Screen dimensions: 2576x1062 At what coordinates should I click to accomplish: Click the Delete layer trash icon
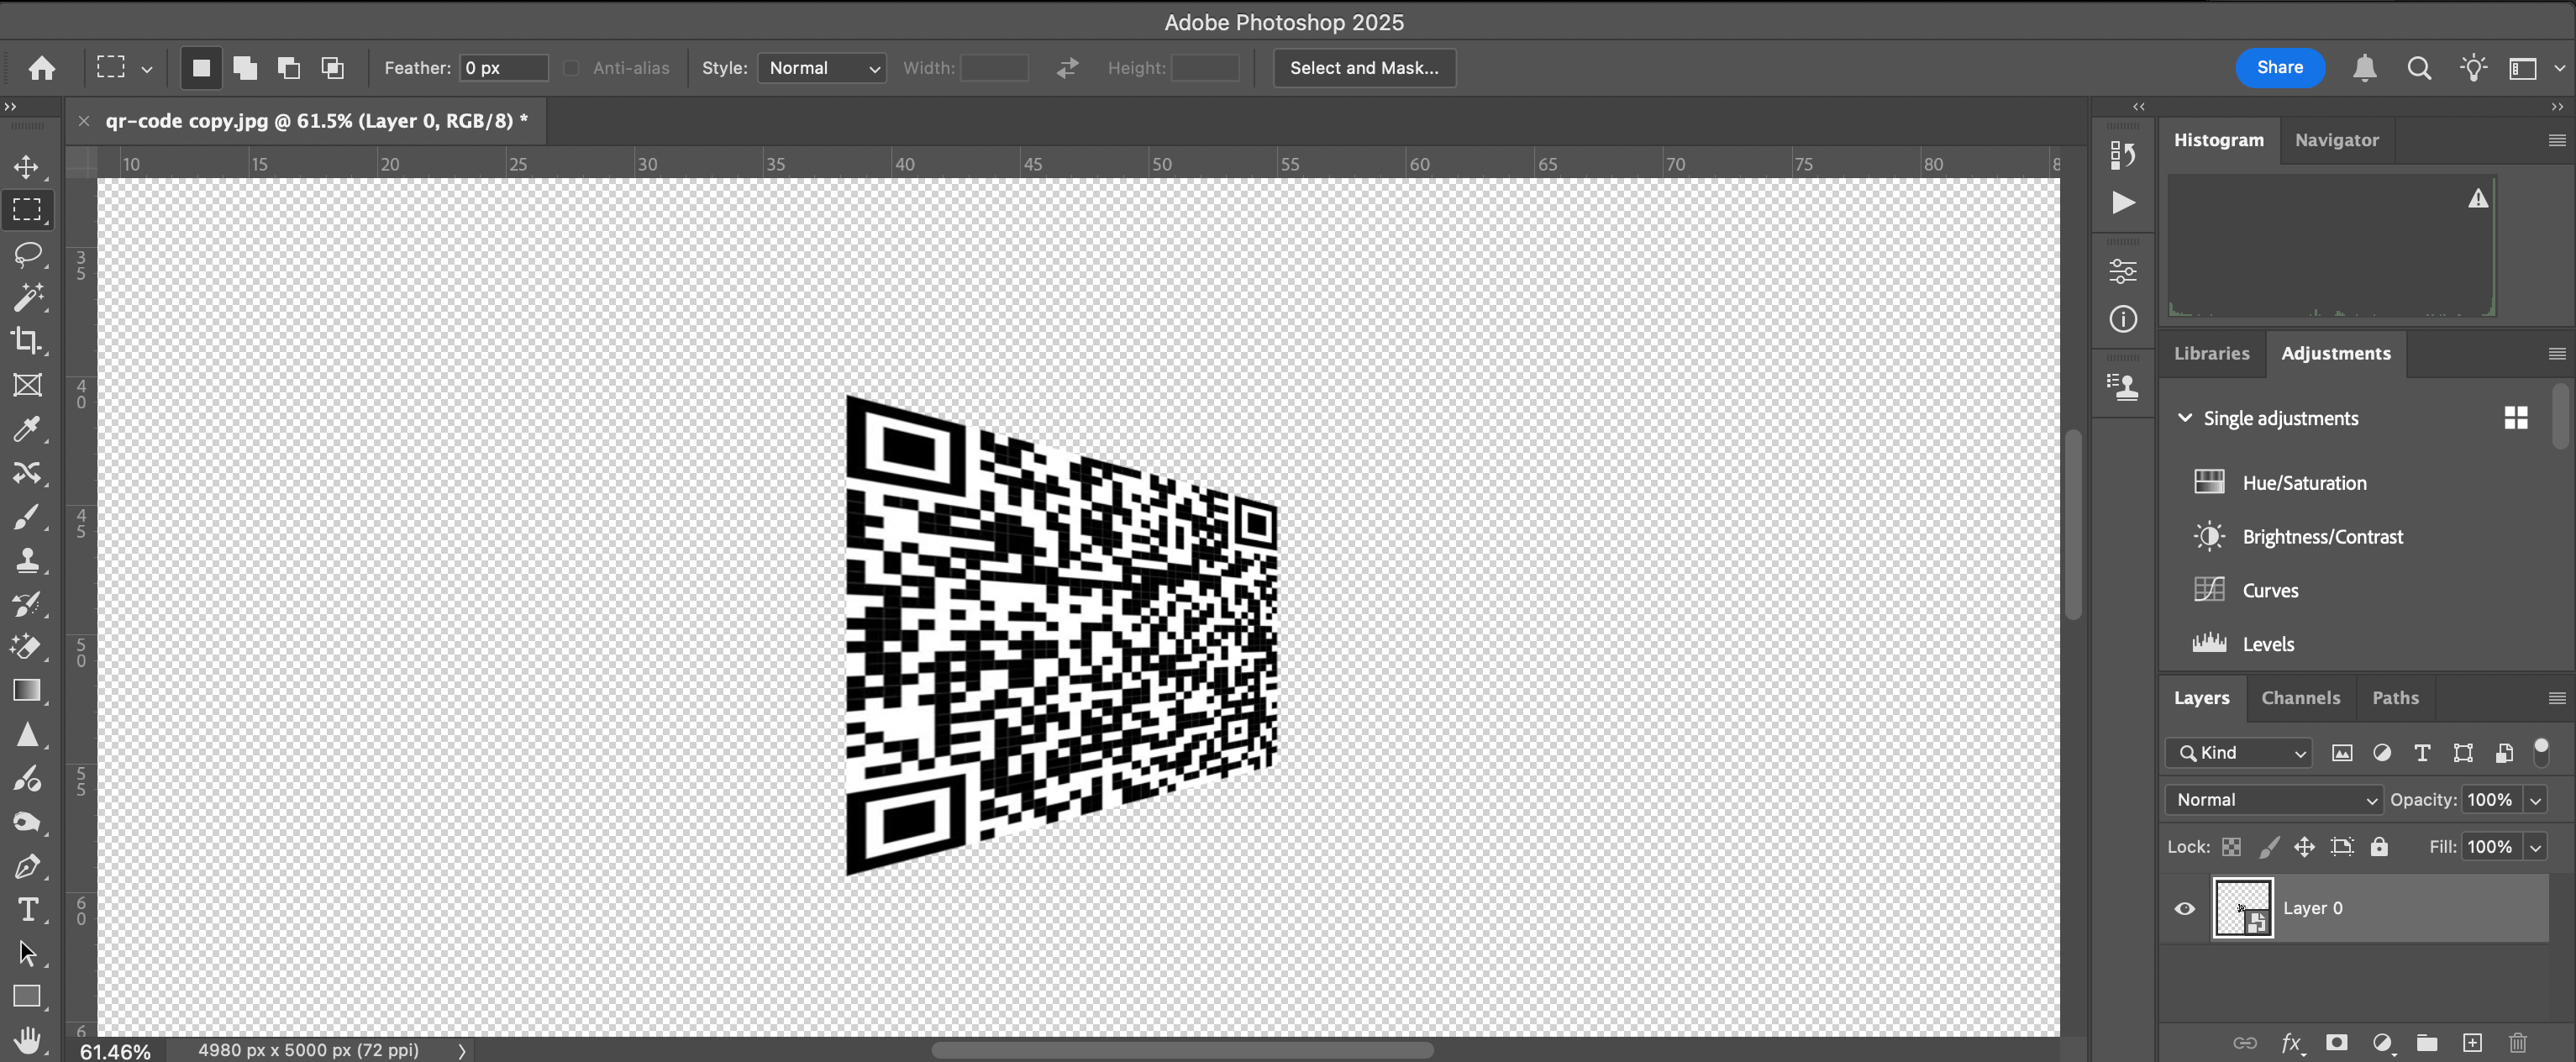[x=2518, y=1043]
